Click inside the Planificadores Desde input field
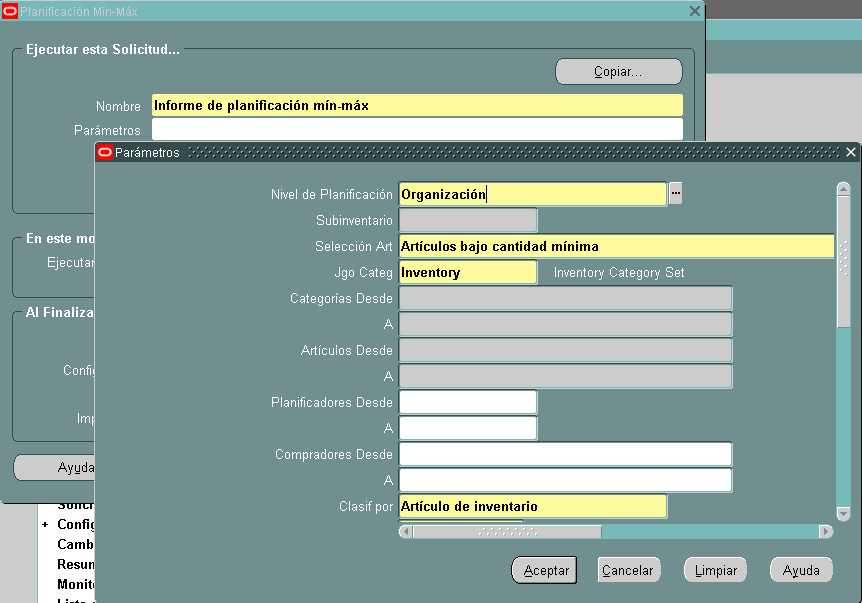Viewport: 862px width, 603px height. 466,402
